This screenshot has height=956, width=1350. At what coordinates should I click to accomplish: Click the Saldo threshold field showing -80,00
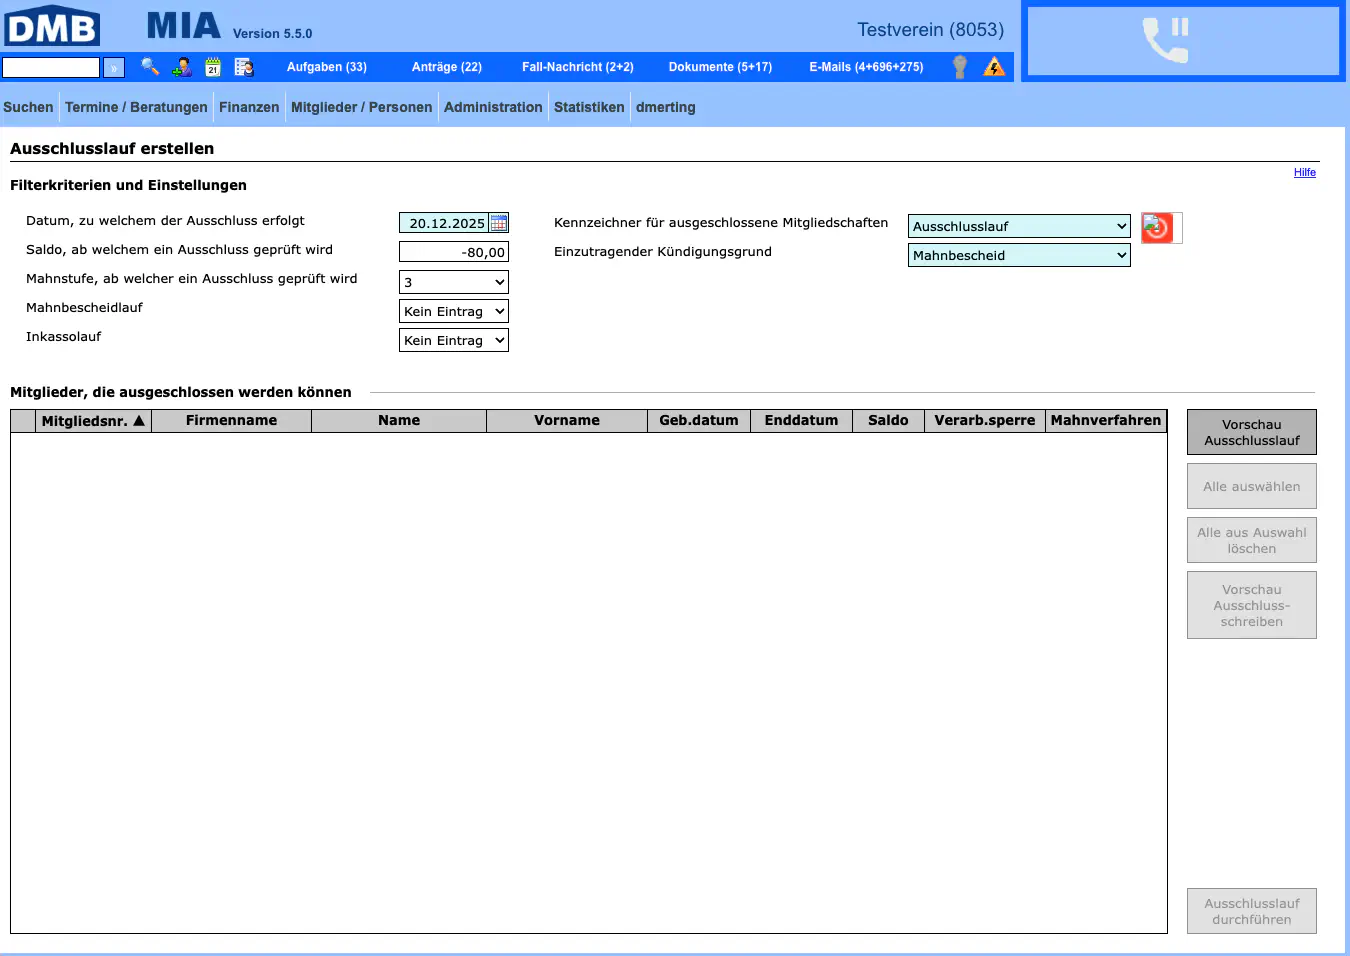tap(453, 252)
